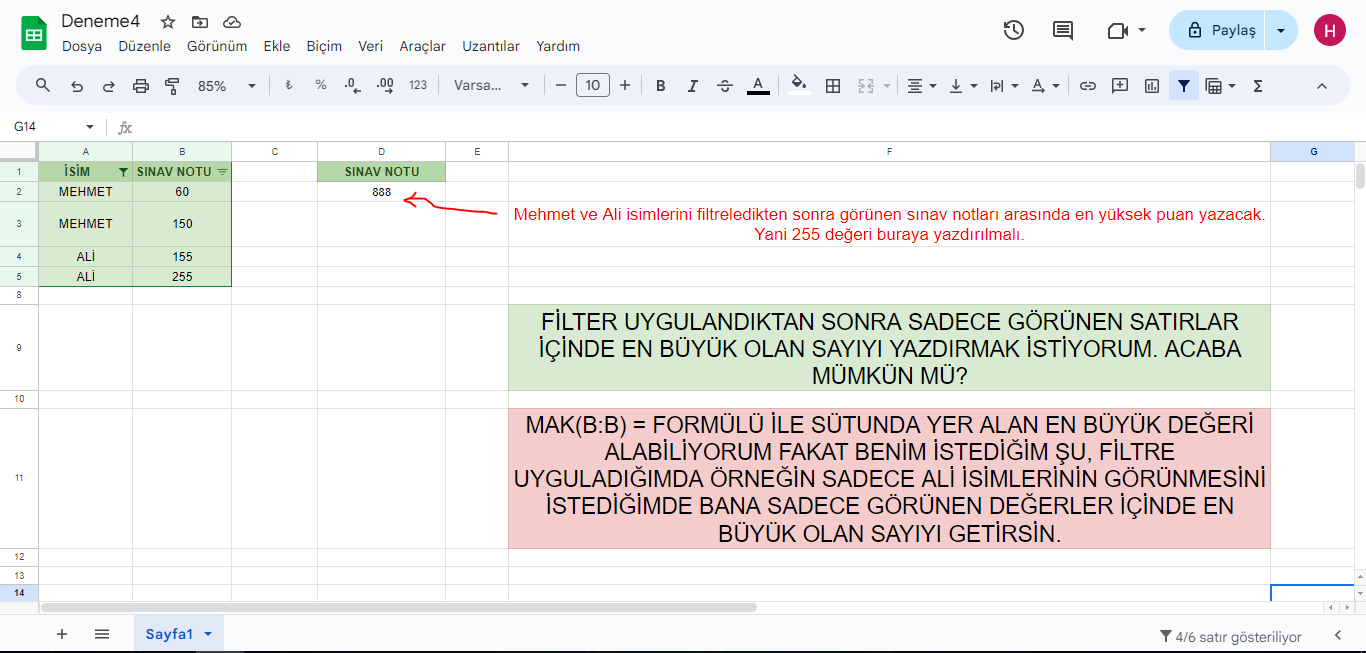Click the search menus magnifier icon

click(x=43, y=86)
